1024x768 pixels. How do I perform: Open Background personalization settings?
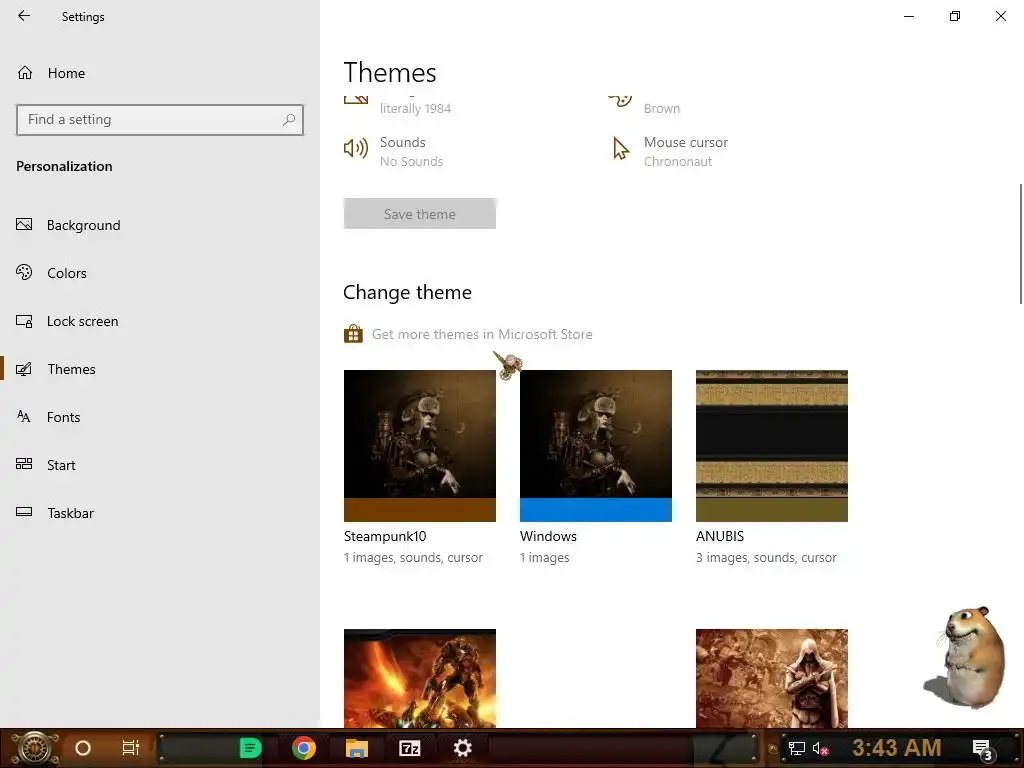click(84, 225)
